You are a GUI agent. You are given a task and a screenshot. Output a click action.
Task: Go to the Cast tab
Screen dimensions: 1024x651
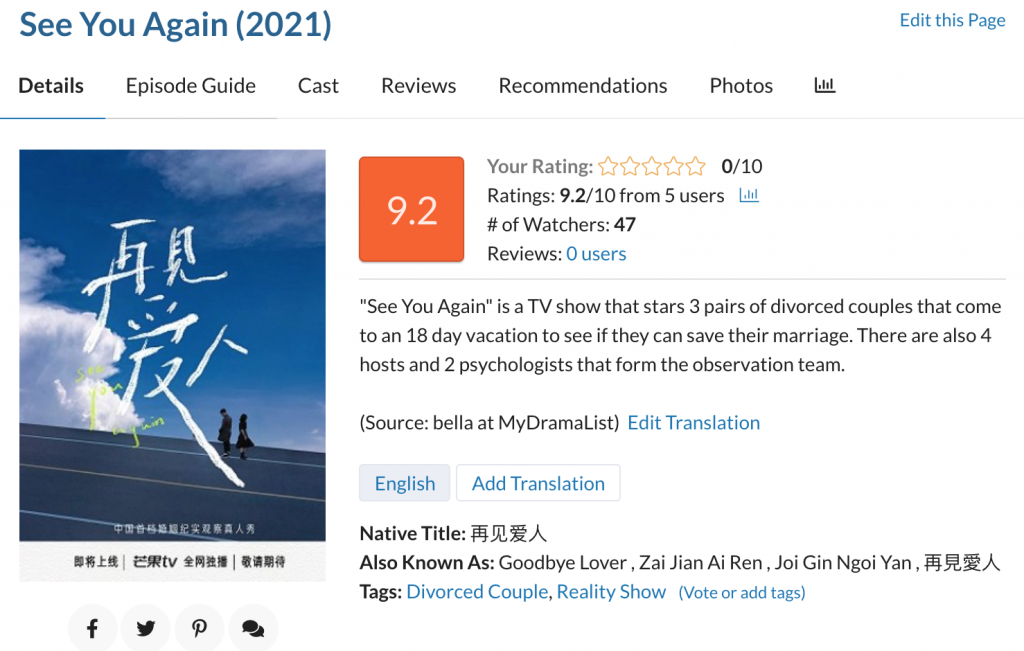coord(318,86)
